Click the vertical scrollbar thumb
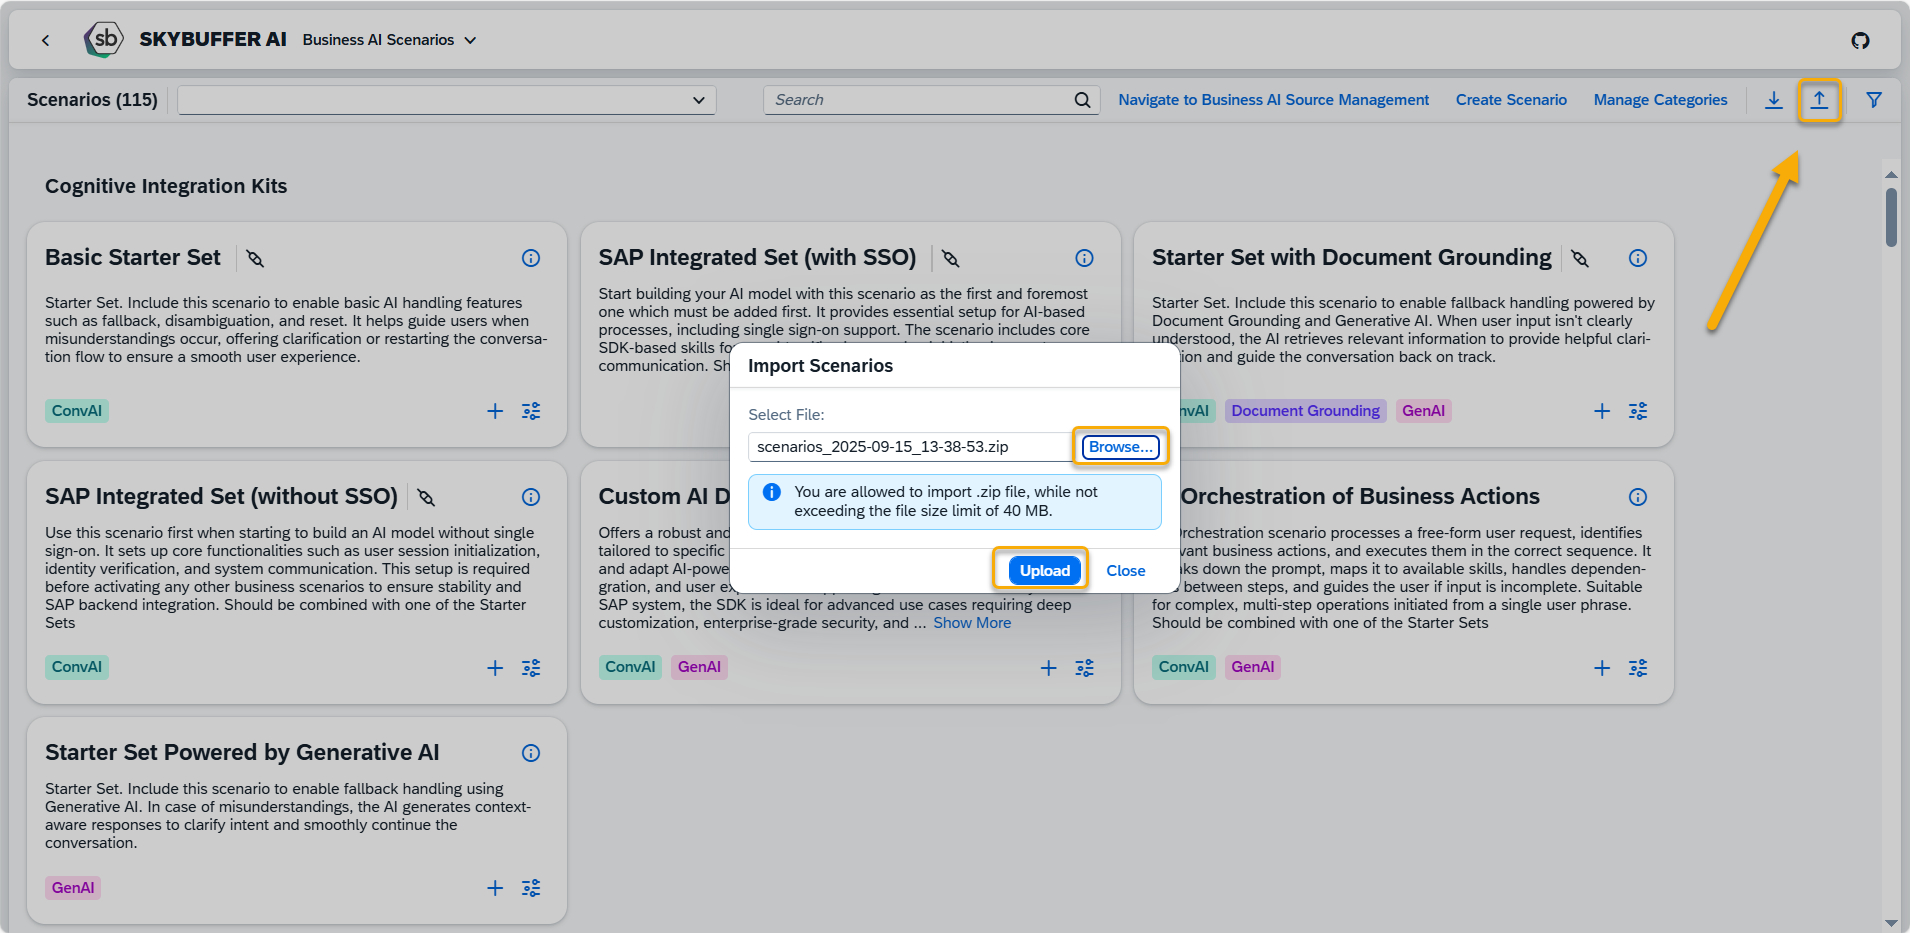Screen dimensions: 1910x933 click(x=1891, y=217)
